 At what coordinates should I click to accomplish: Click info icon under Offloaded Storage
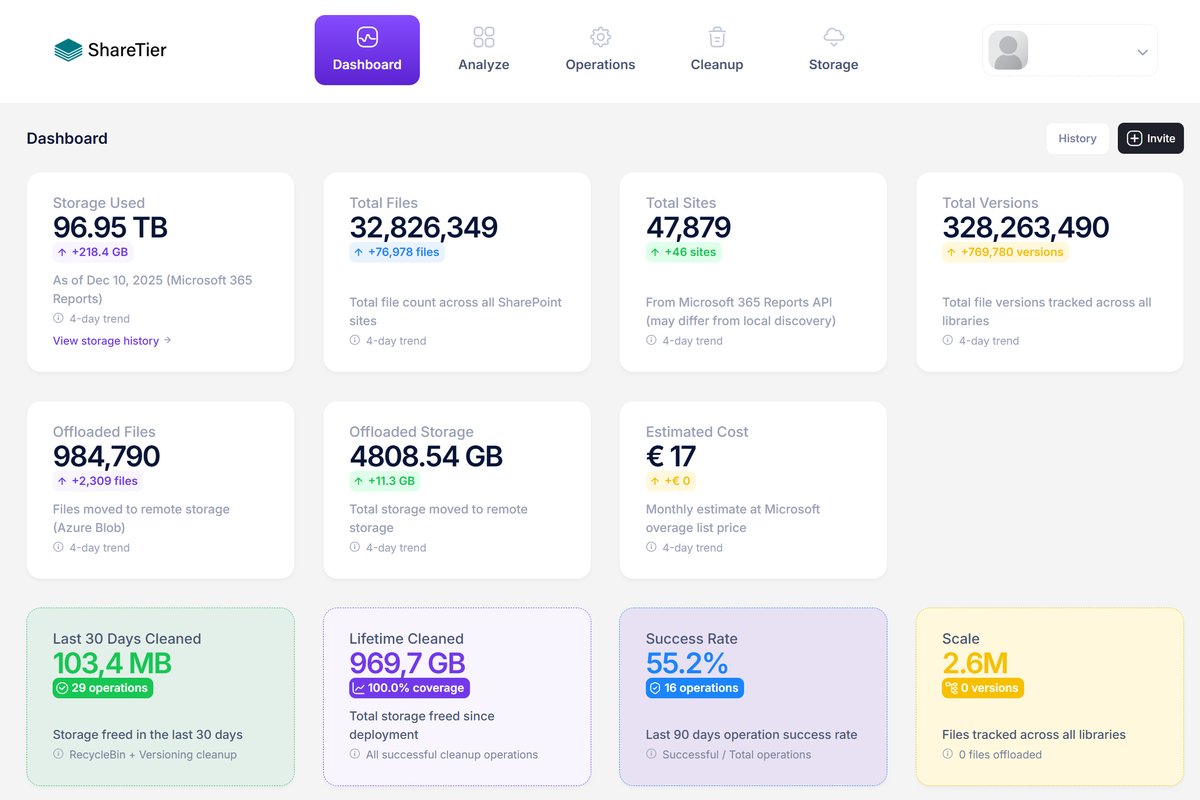point(355,548)
